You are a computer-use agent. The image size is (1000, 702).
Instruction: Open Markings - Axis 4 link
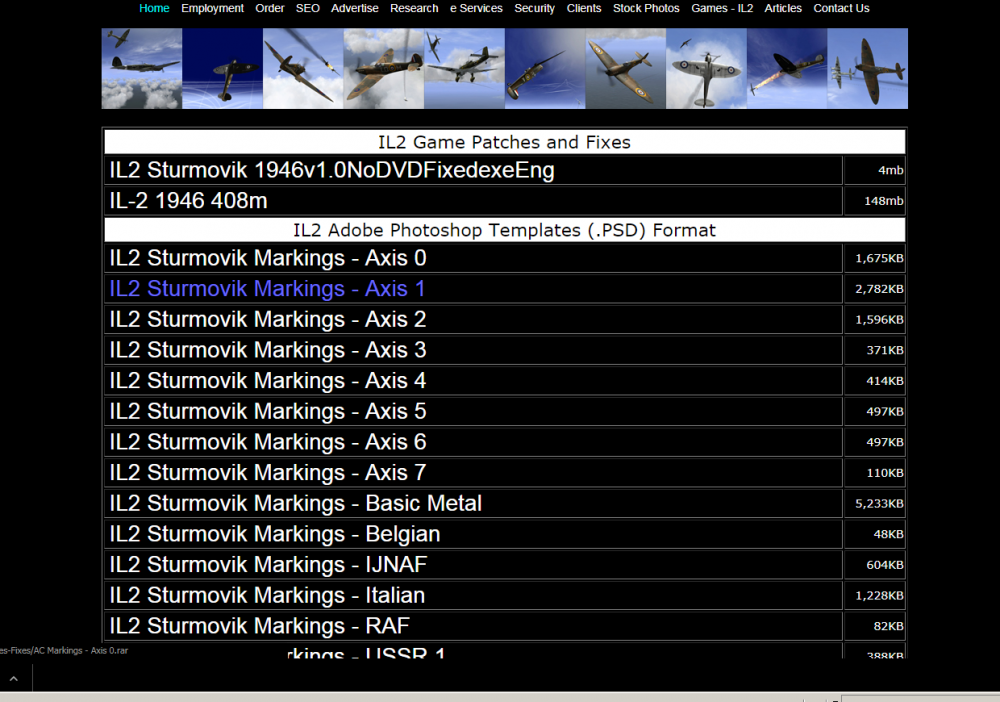[x=268, y=381]
